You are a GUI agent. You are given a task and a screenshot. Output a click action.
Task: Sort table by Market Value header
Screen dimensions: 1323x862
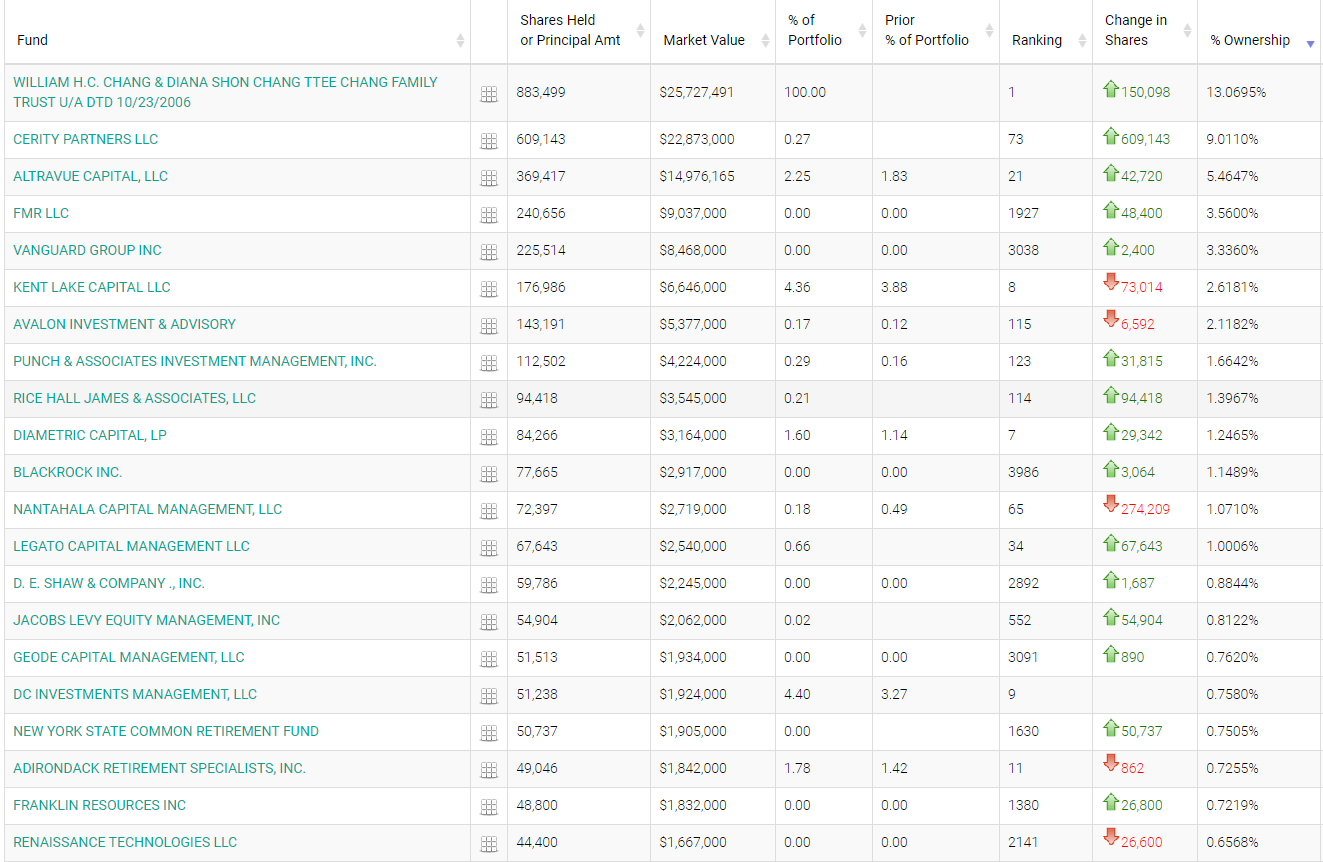[713, 32]
